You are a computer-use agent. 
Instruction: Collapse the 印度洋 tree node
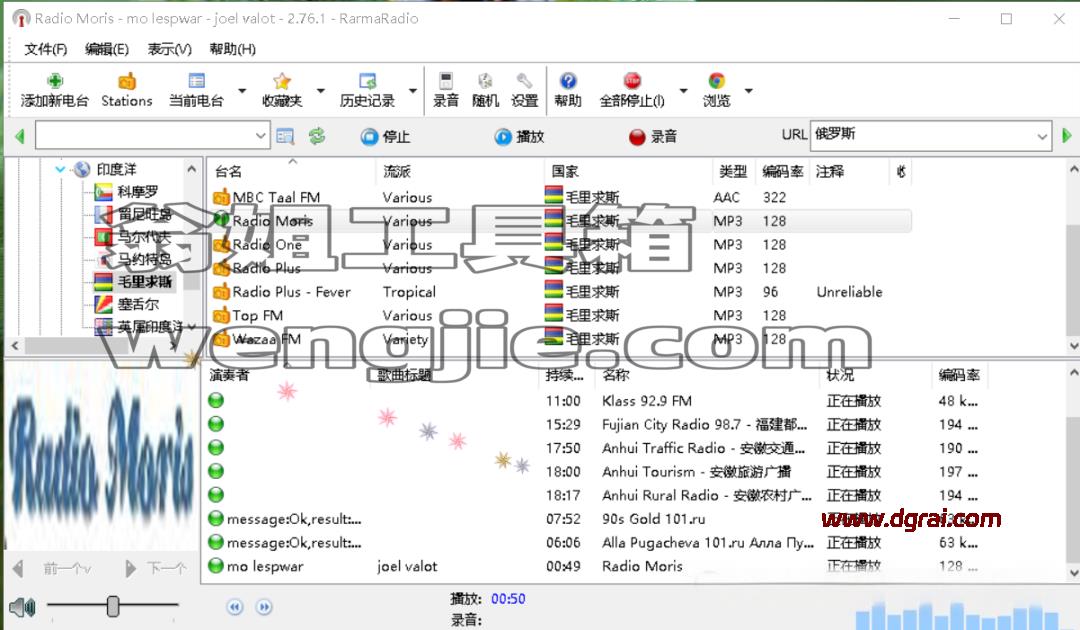[x=60, y=169]
